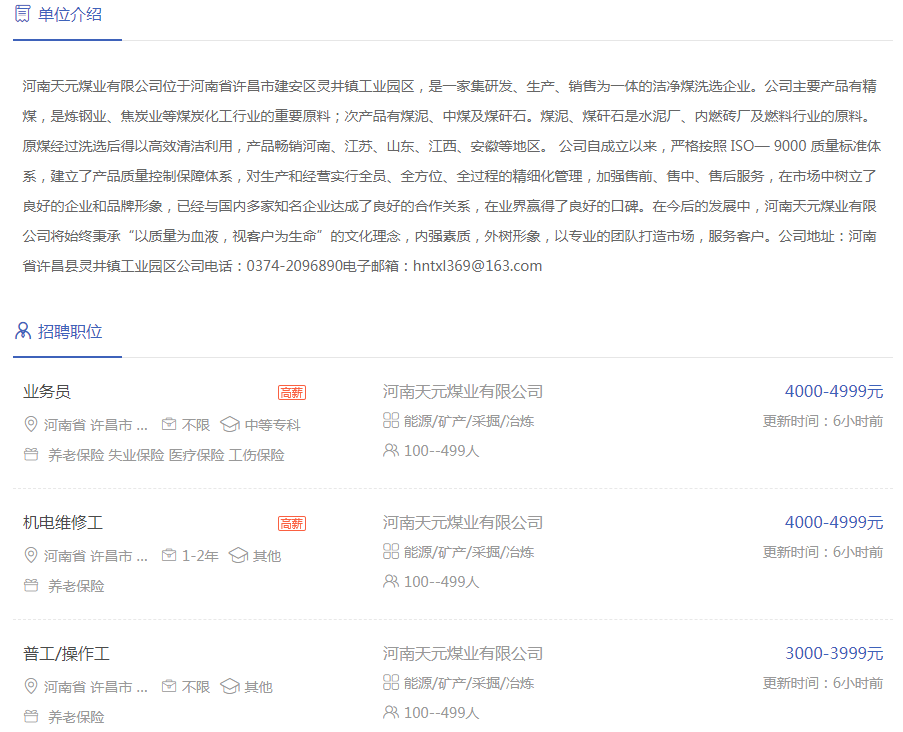The width and height of the screenshot is (903, 732).
Task: Click salary 3000-3999元 for 普工/操作工
Action: (834, 654)
